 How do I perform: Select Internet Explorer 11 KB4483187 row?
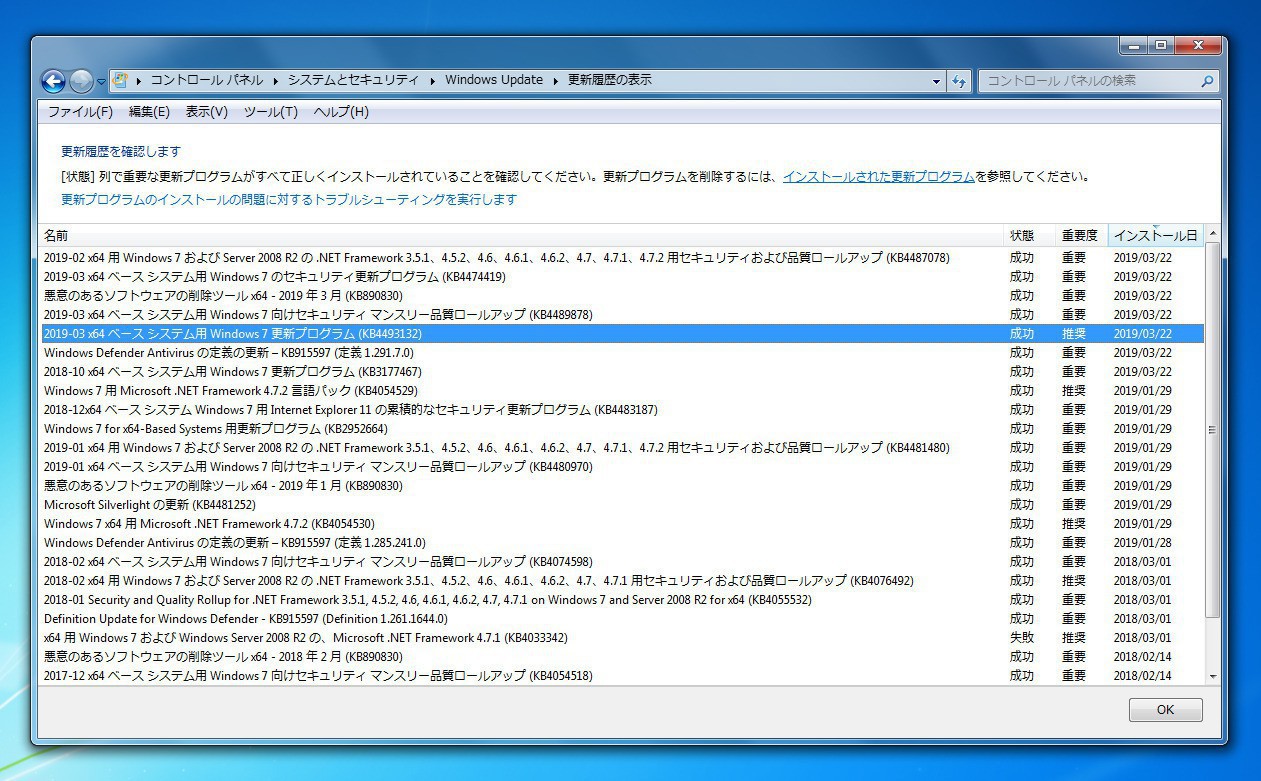pyautogui.click(x=622, y=410)
